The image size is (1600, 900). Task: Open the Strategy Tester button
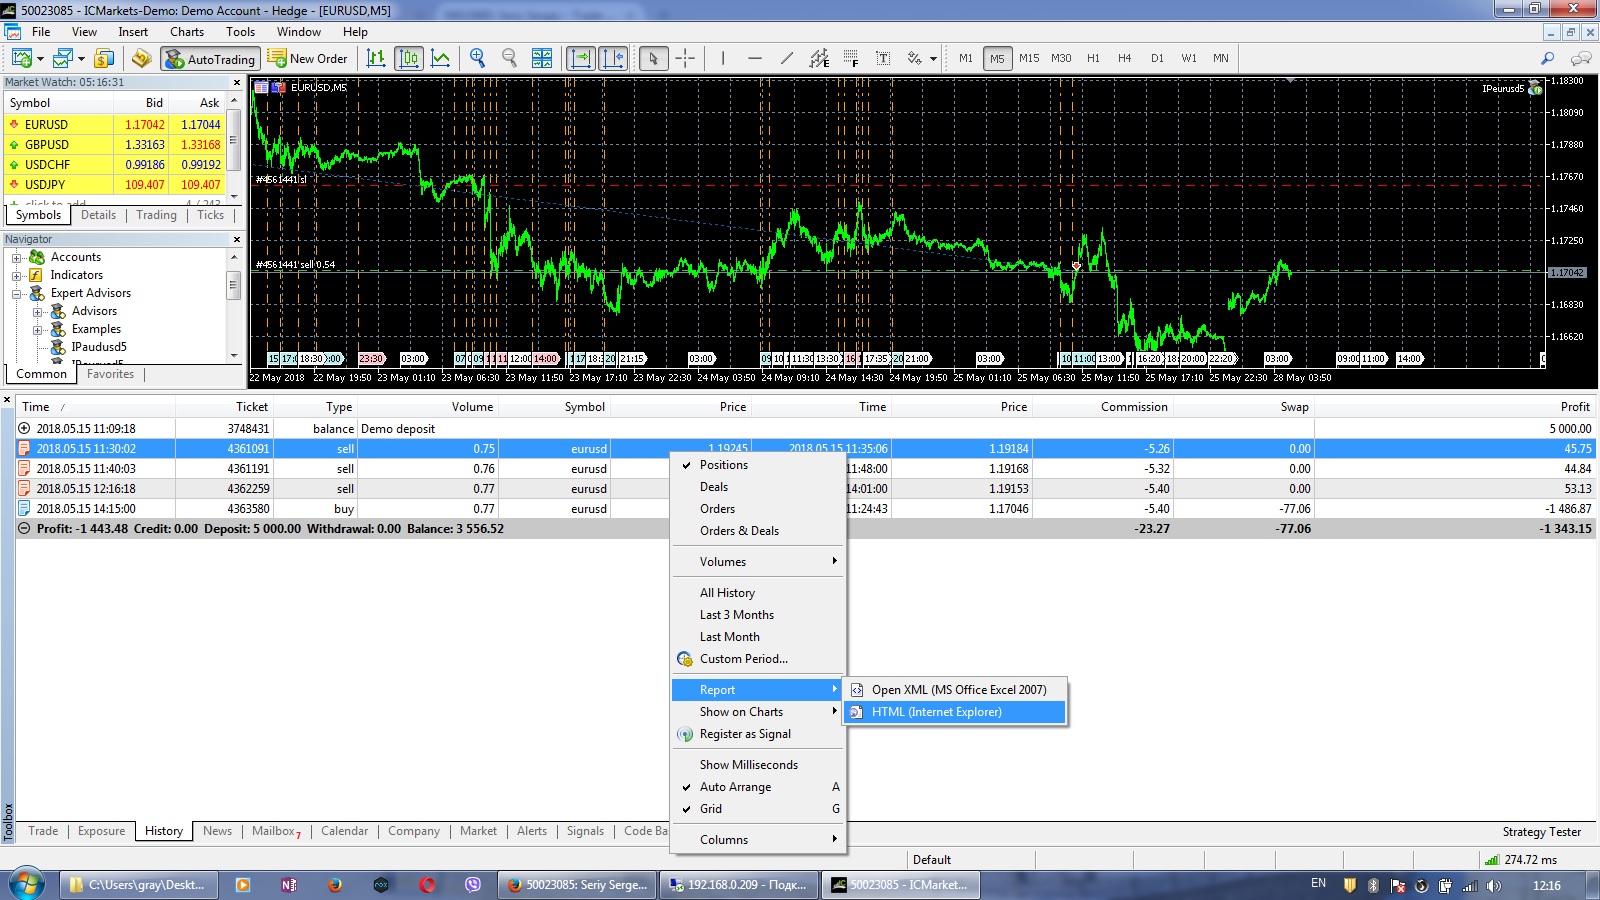pyautogui.click(x=1542, y=832)
